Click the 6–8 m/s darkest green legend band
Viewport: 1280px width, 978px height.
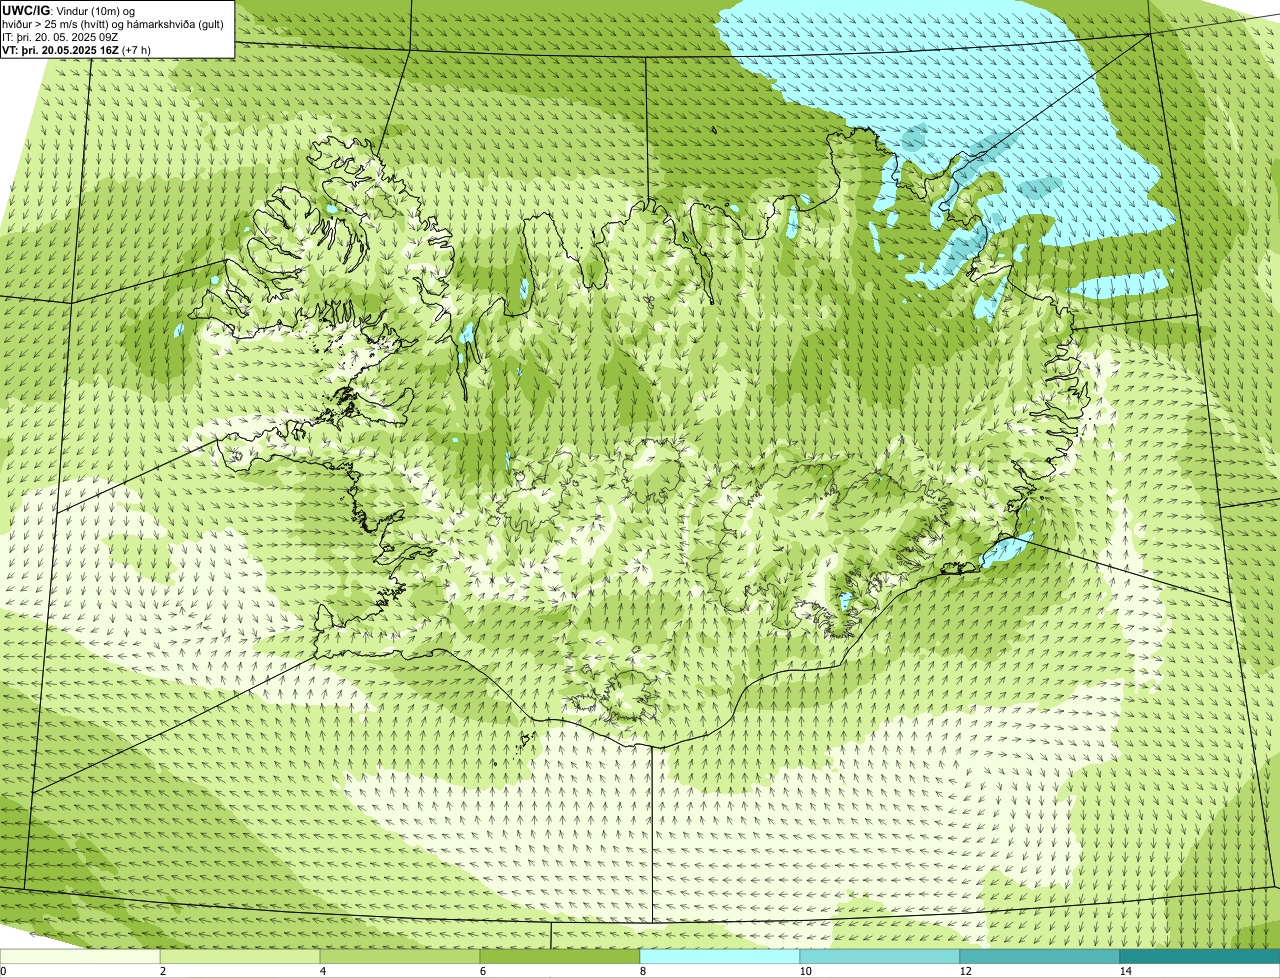560,957
